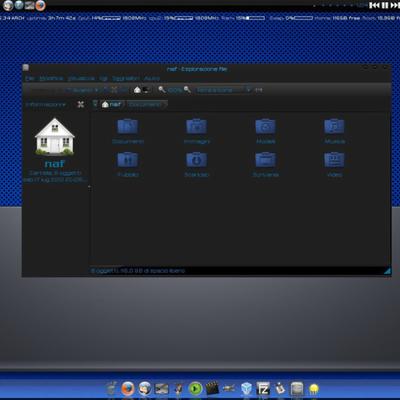Open the green play button app in dock
The height and width of the screenshot is (400, 400).
click(195, 389)
